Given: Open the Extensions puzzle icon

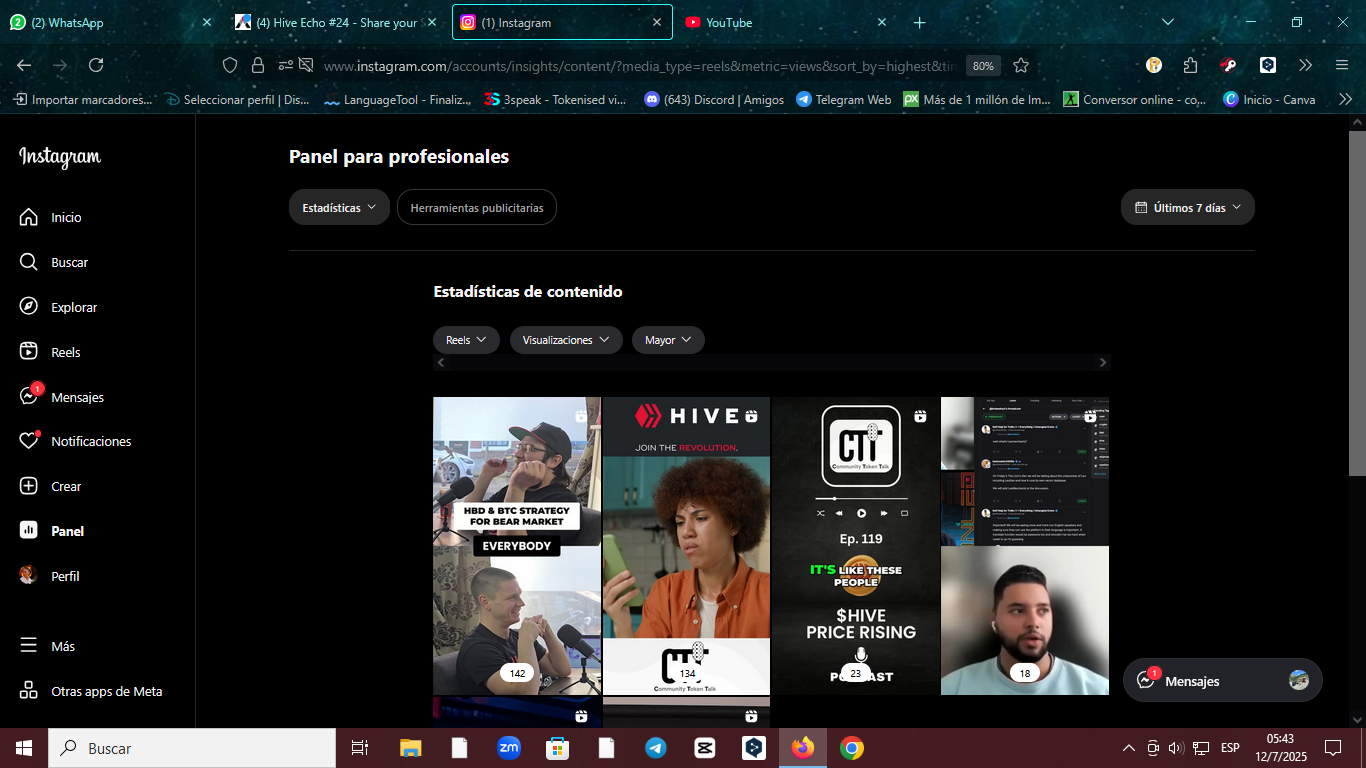Looking at the screenshot, I should coord(1190,65).
